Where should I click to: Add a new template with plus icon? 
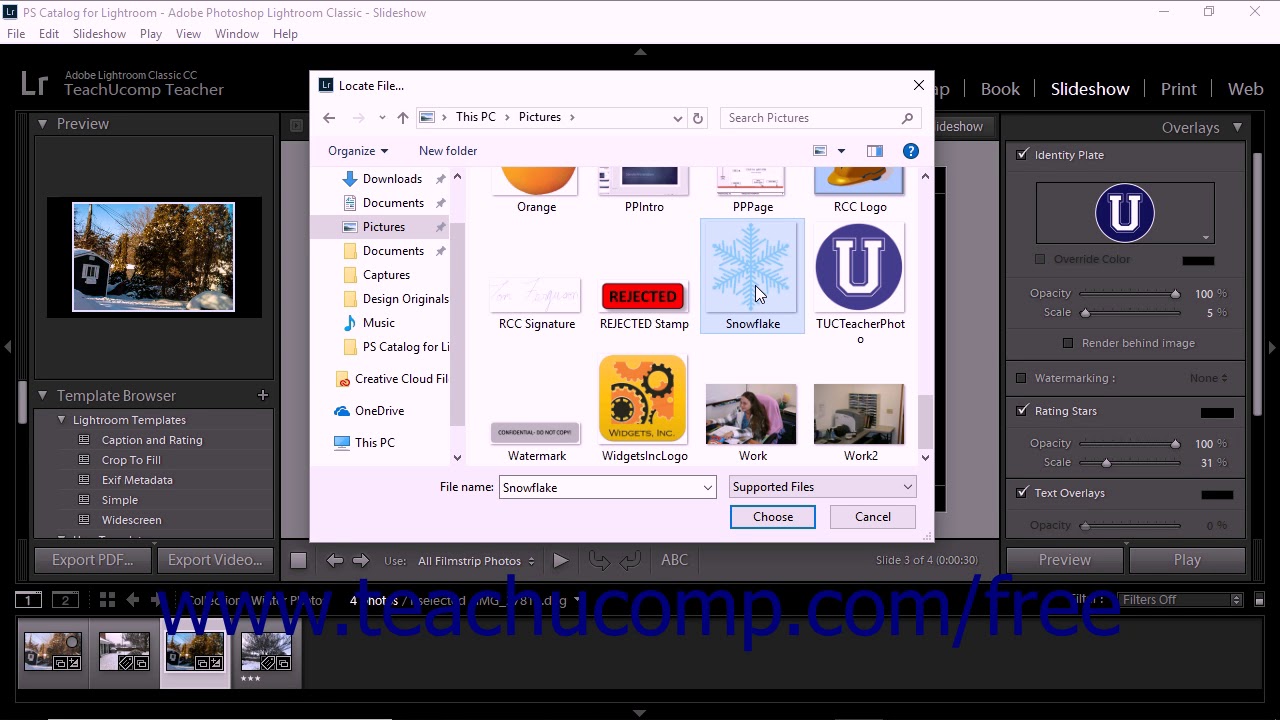[263, 396]
